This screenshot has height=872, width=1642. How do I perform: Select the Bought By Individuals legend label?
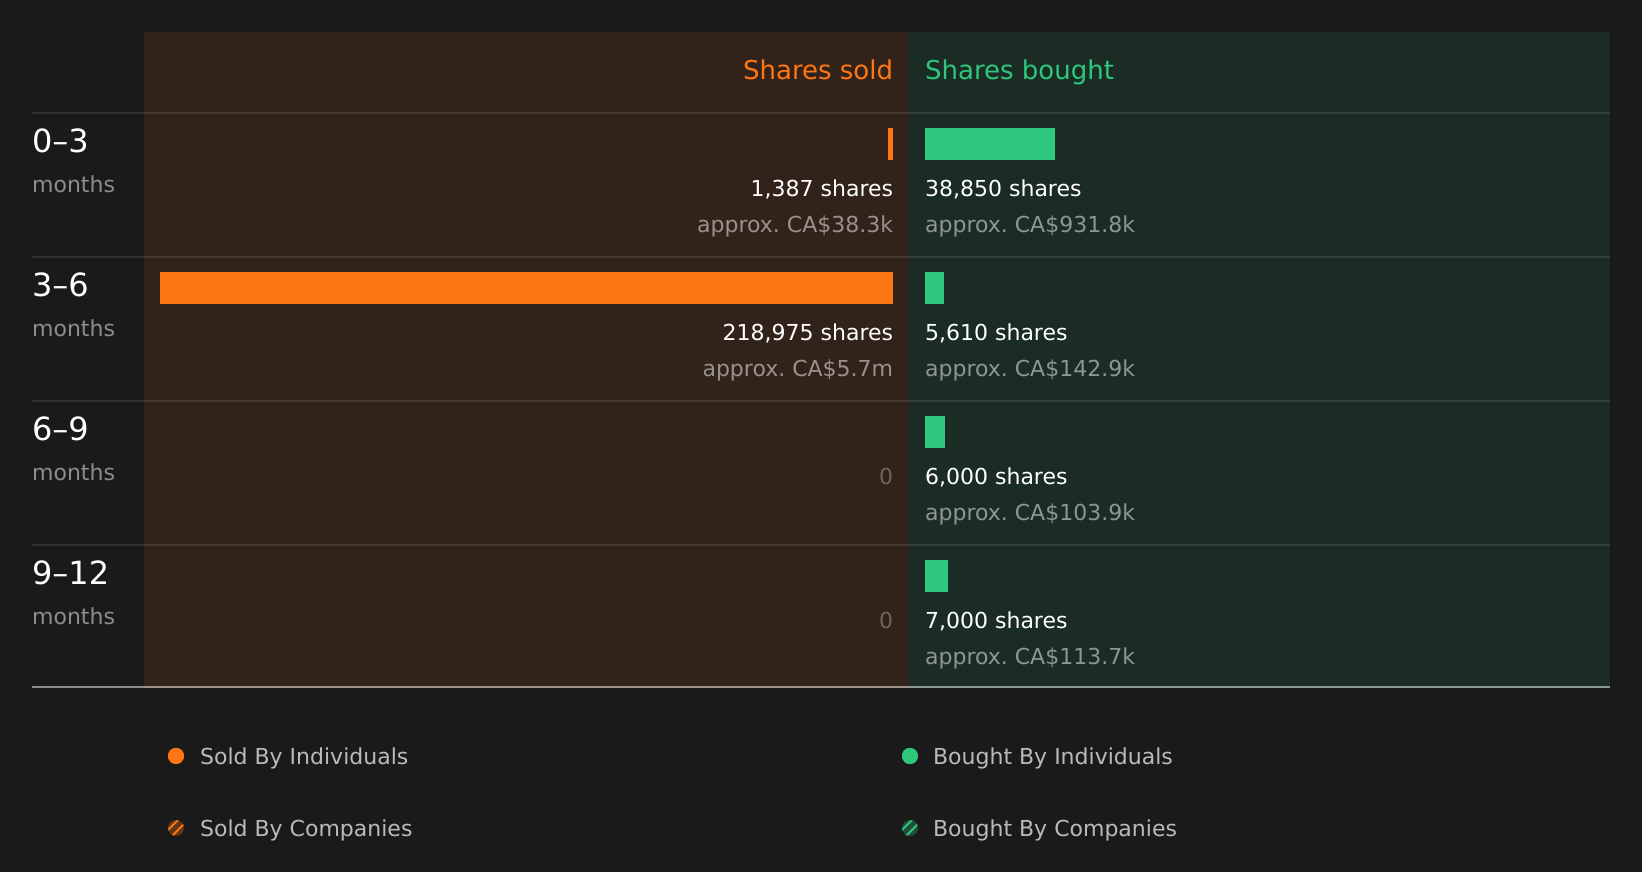pos(1053,757)
